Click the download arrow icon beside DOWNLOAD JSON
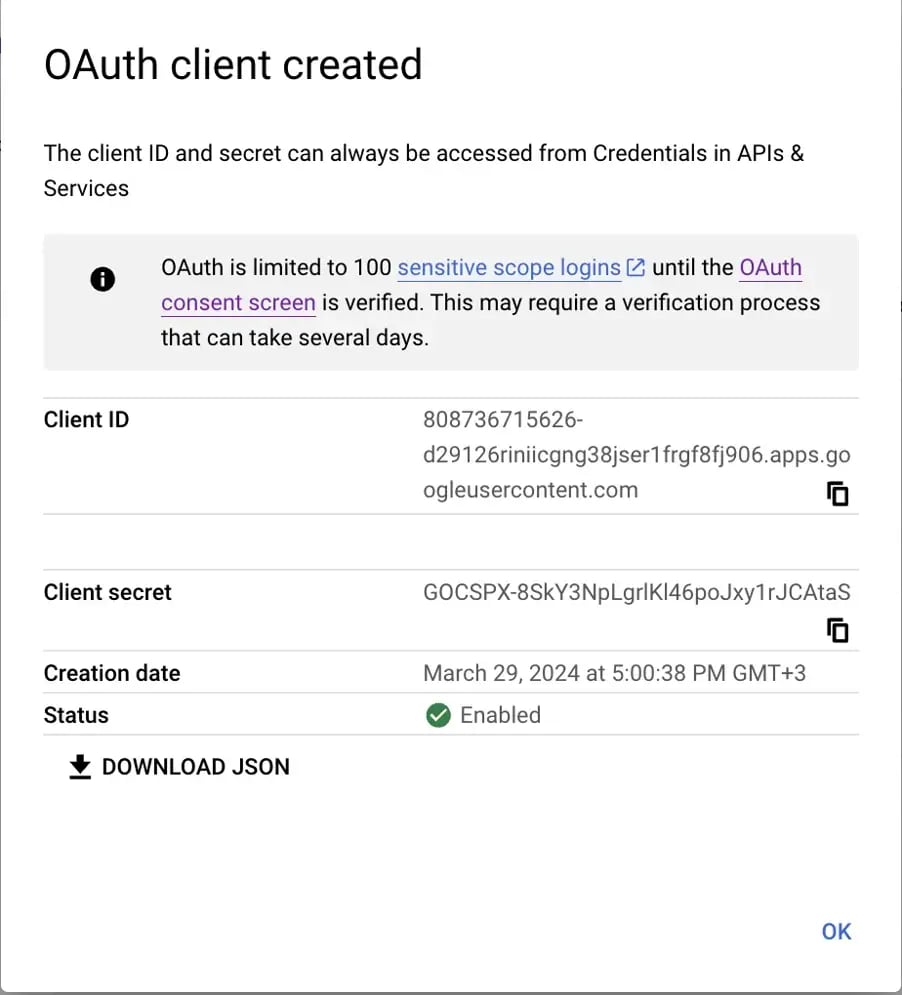This screenshot has width=902, height=995. pos(80,767)
